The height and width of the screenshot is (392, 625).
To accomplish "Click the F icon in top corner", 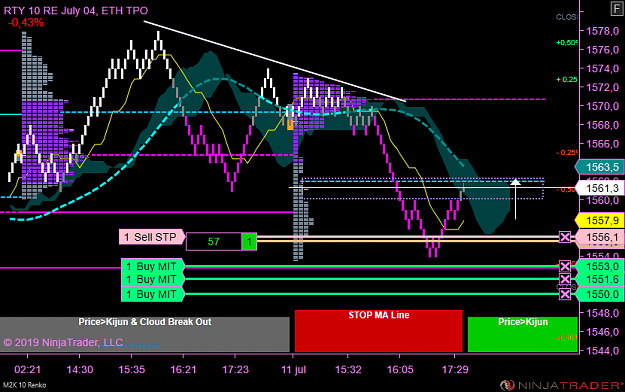I will coord(617,9).
